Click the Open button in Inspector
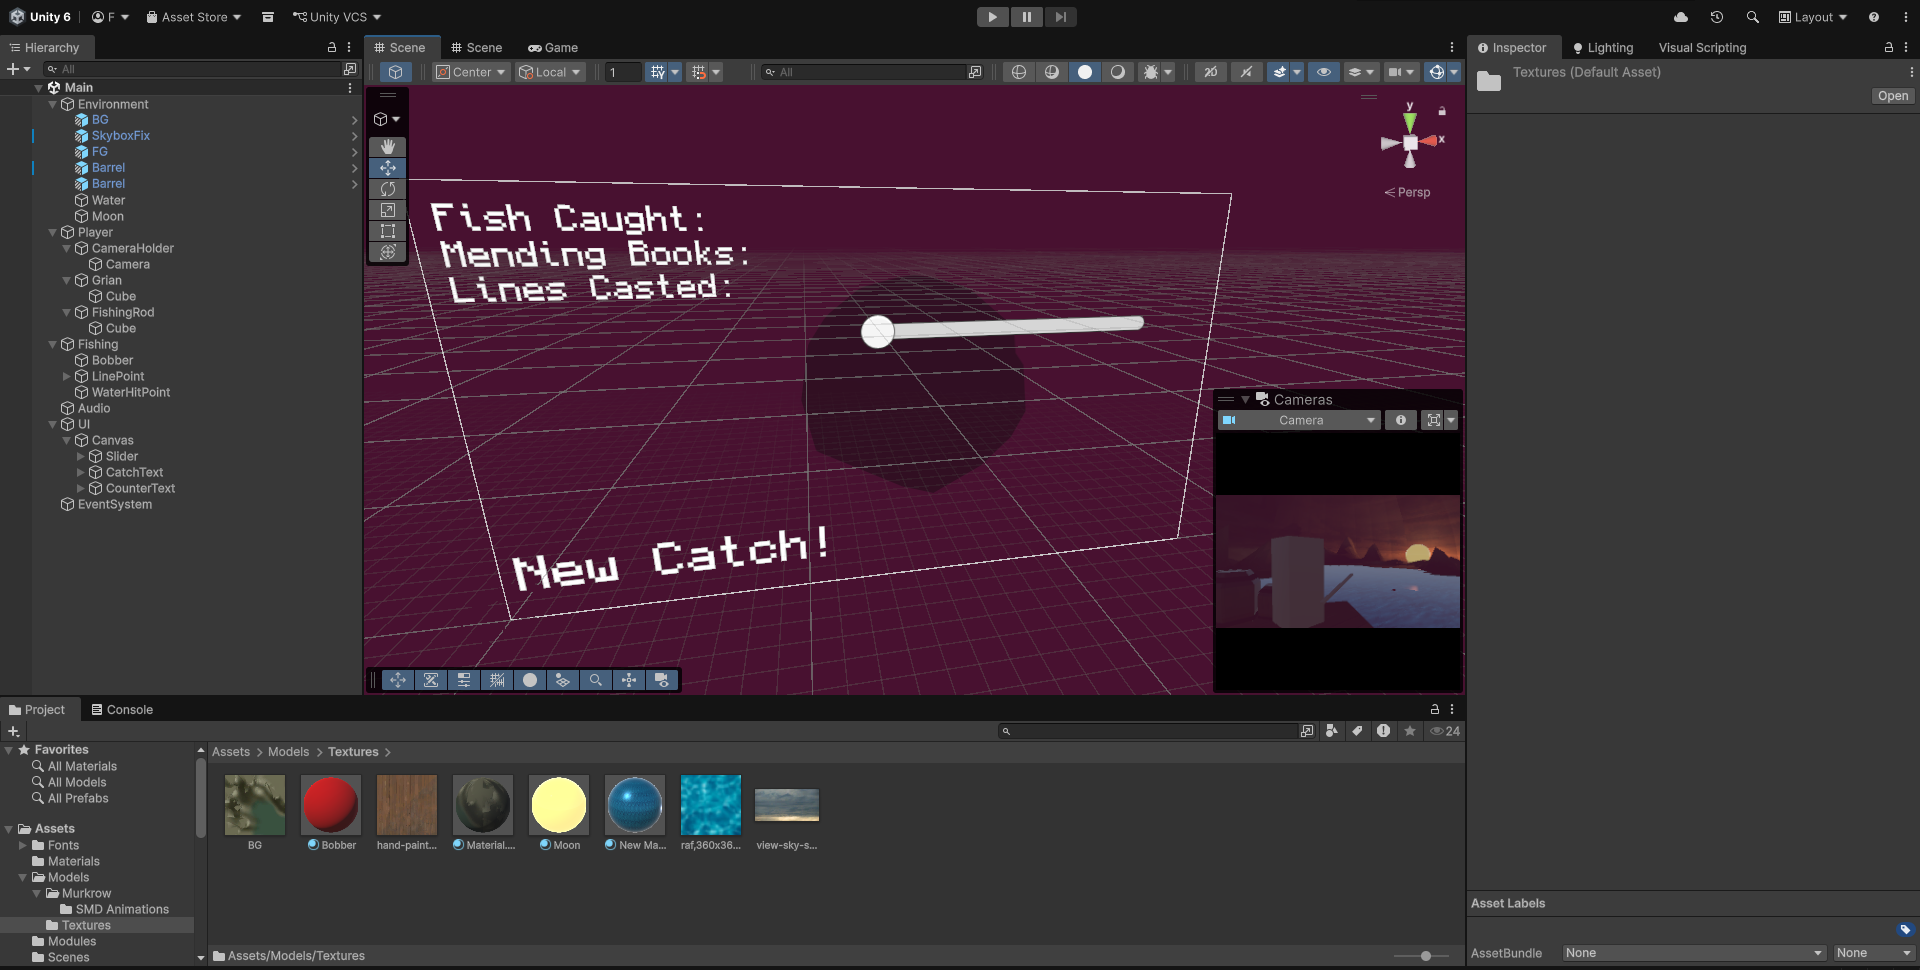 [1892, 96]
